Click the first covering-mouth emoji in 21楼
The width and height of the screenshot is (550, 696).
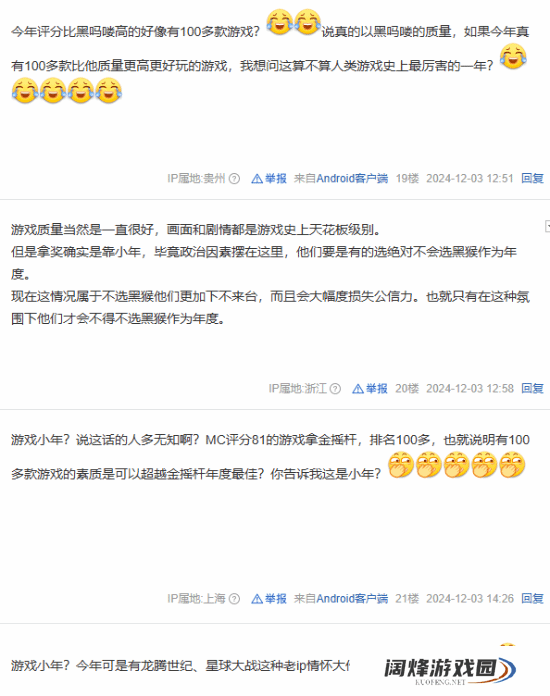401,465
